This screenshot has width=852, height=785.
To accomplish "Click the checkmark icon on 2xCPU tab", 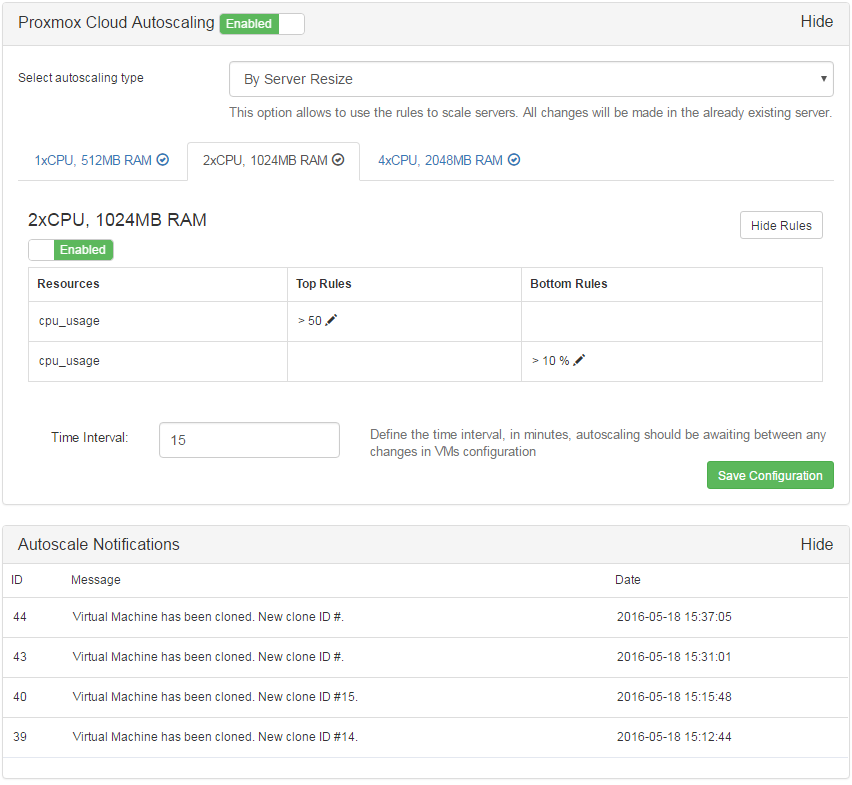I will (x=337, y=159).
